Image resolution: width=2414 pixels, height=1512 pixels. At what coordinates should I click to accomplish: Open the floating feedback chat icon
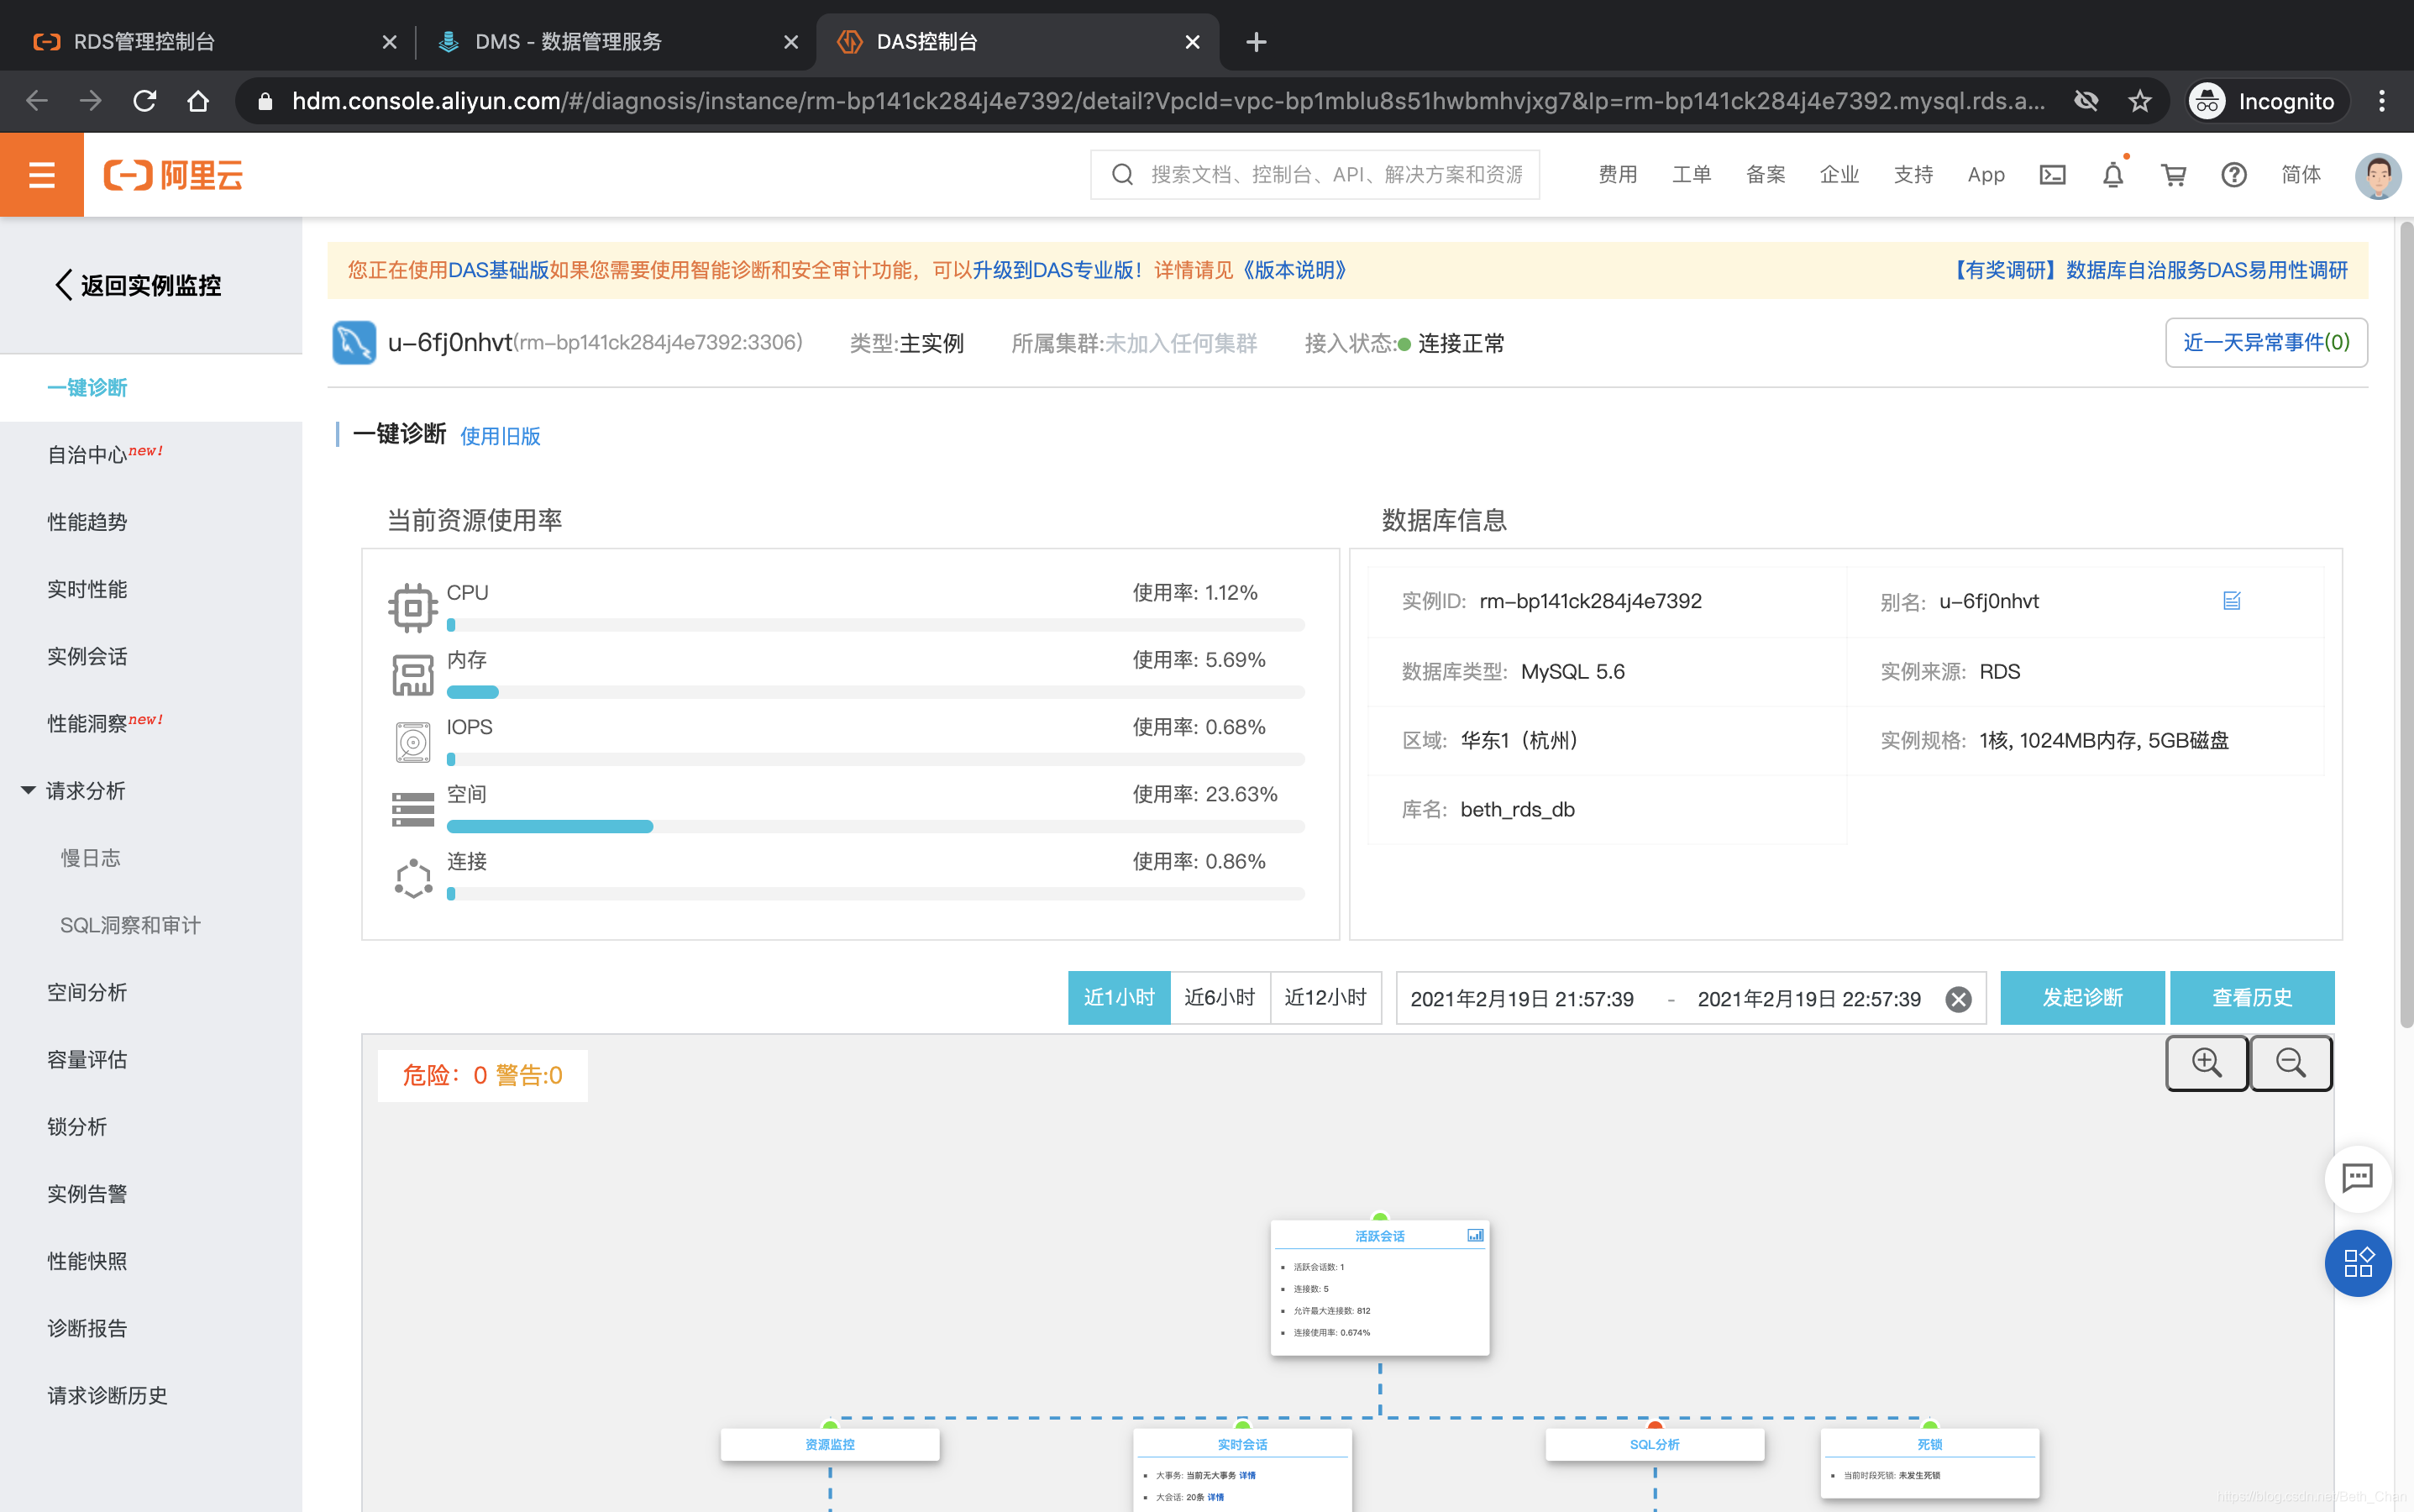2357,1178
